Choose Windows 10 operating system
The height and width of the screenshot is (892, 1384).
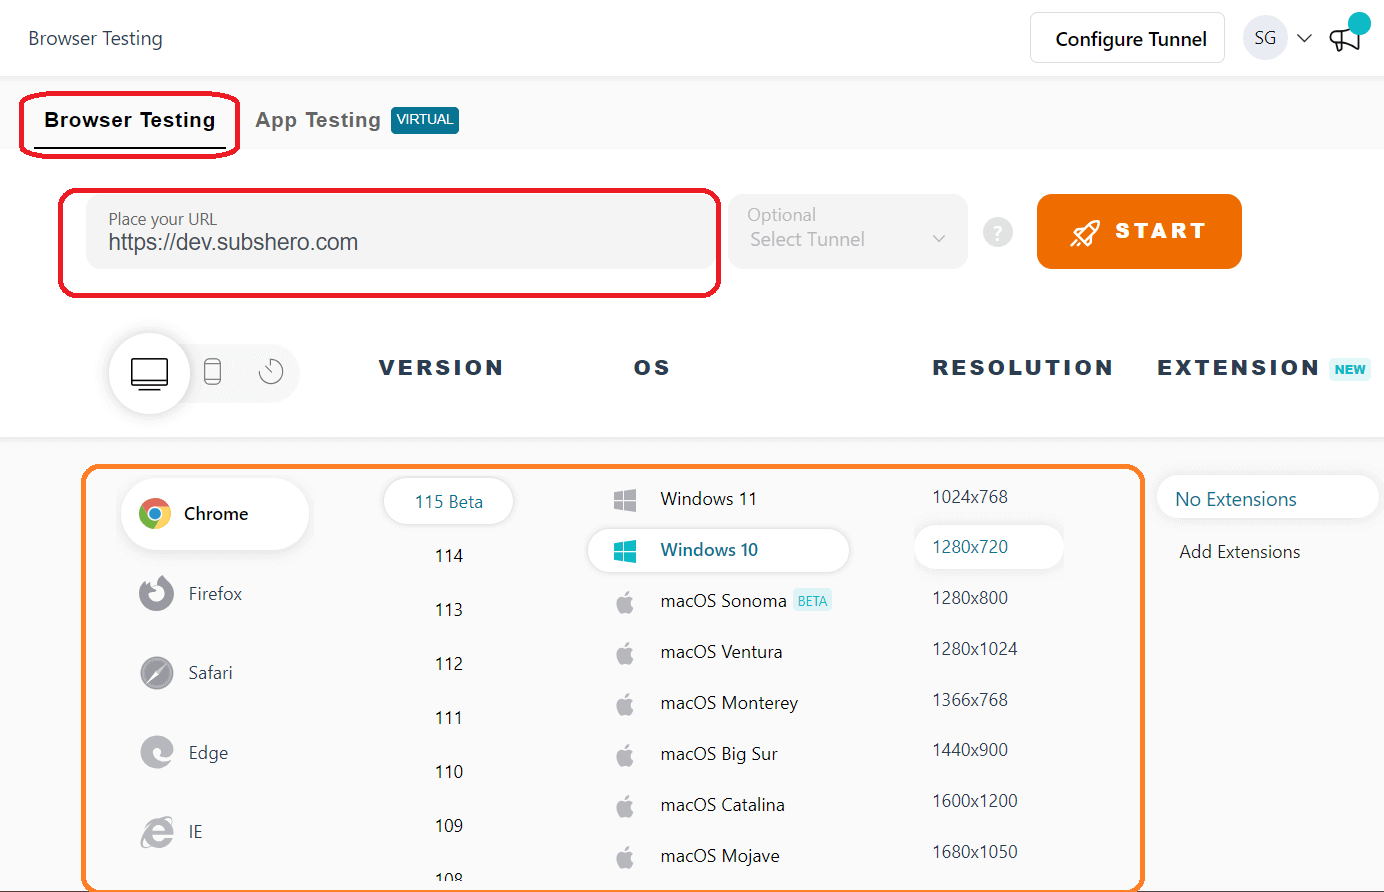718,550
